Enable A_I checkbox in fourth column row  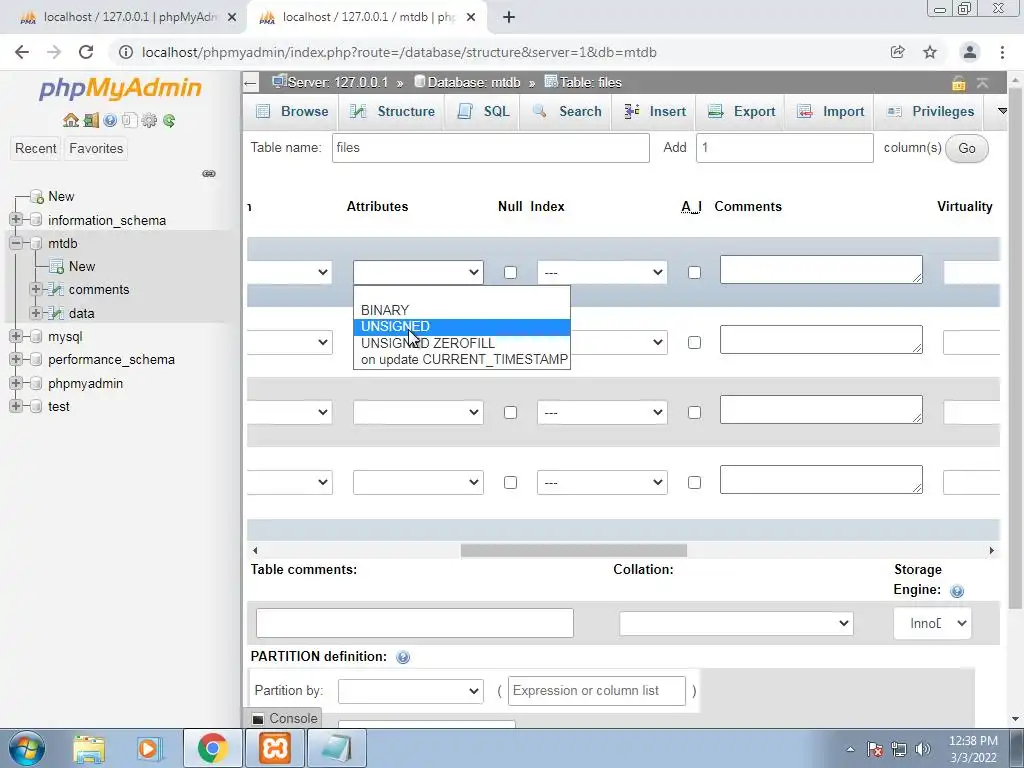pos(694,483)
